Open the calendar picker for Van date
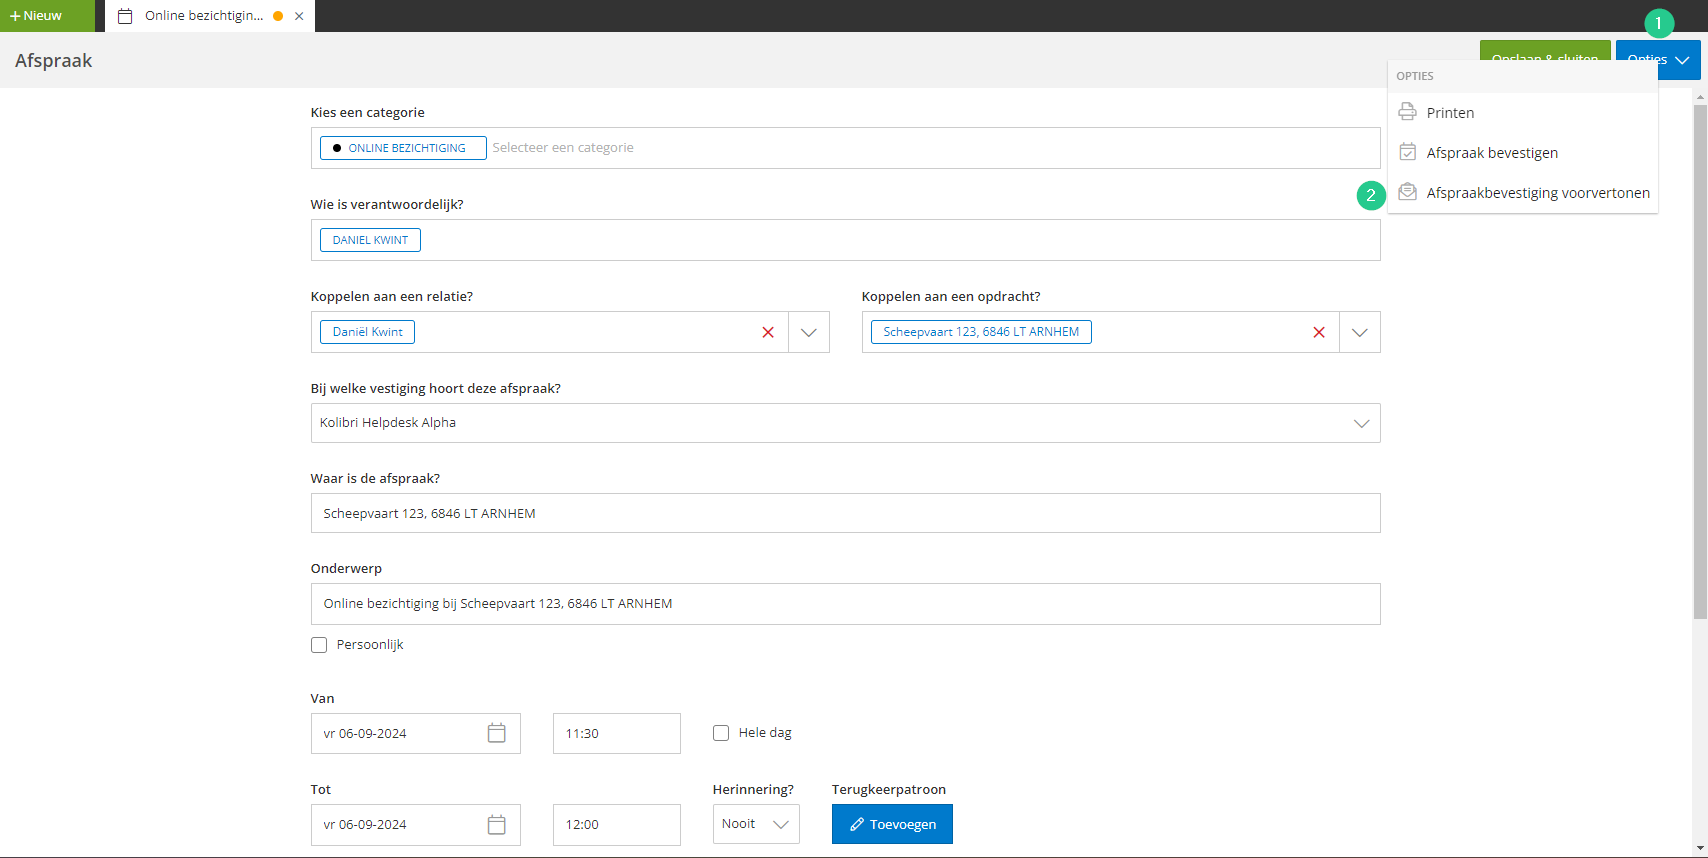1708x858 pixels. 496,733
